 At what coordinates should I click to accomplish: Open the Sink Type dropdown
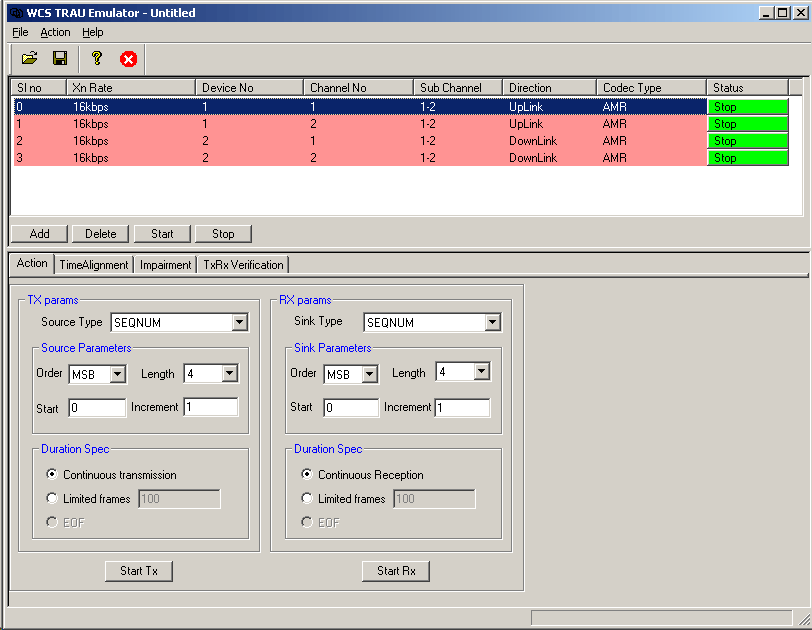click(x=492, y=323)
